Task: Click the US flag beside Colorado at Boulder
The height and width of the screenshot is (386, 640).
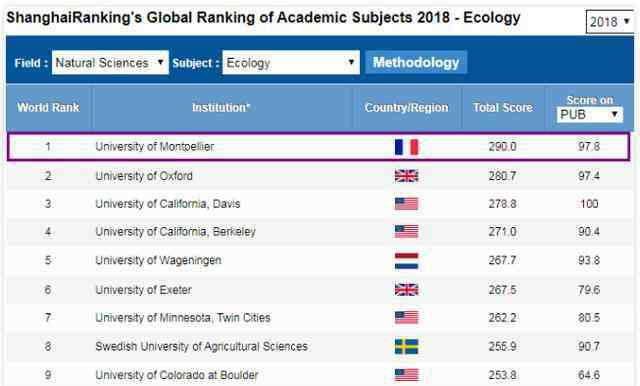Action: pyautogui.click(x=407, y=375)
